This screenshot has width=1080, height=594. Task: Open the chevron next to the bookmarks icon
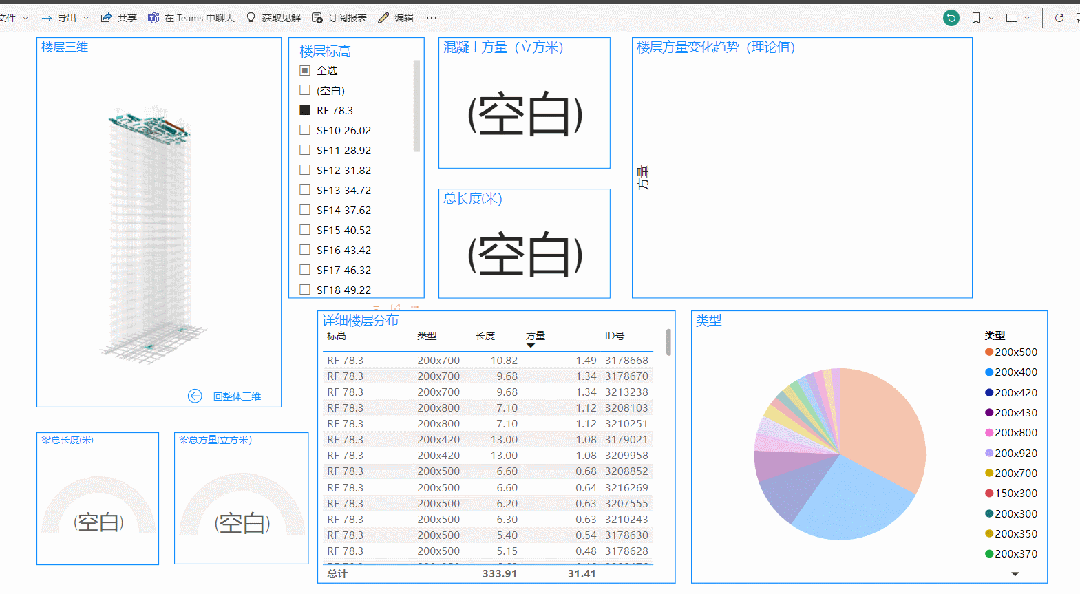click(993, 17)
